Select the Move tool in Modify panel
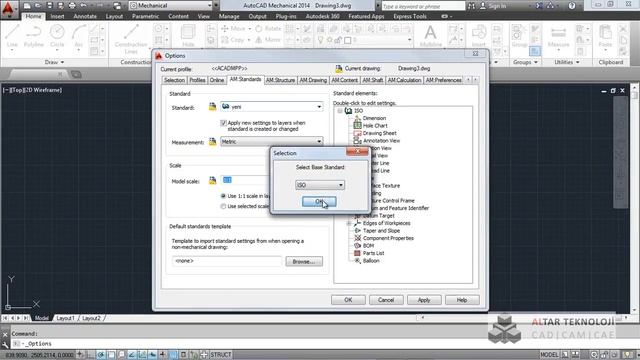Viewport: 640px width, 360px height. 233,29
